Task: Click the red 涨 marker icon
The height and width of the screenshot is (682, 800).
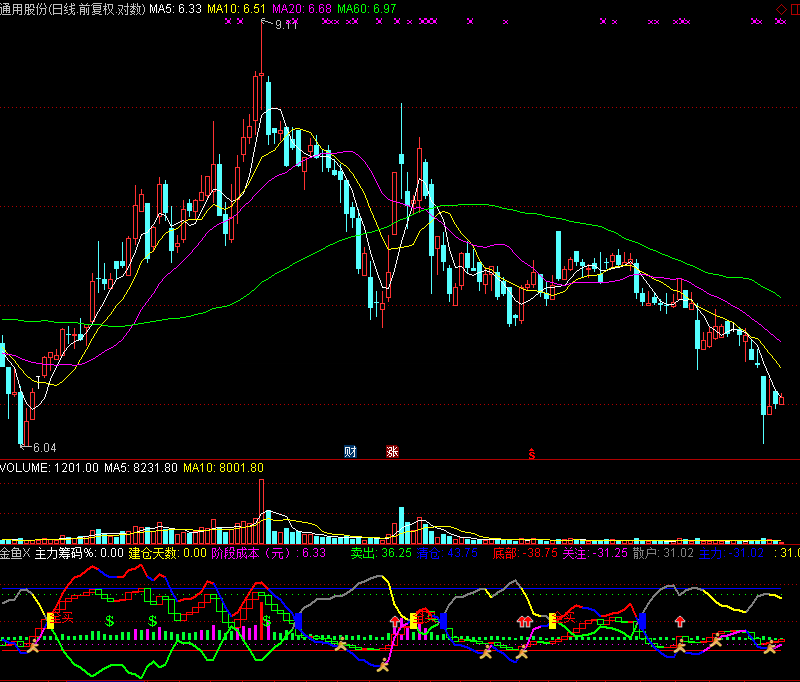Action: [392, 451]
